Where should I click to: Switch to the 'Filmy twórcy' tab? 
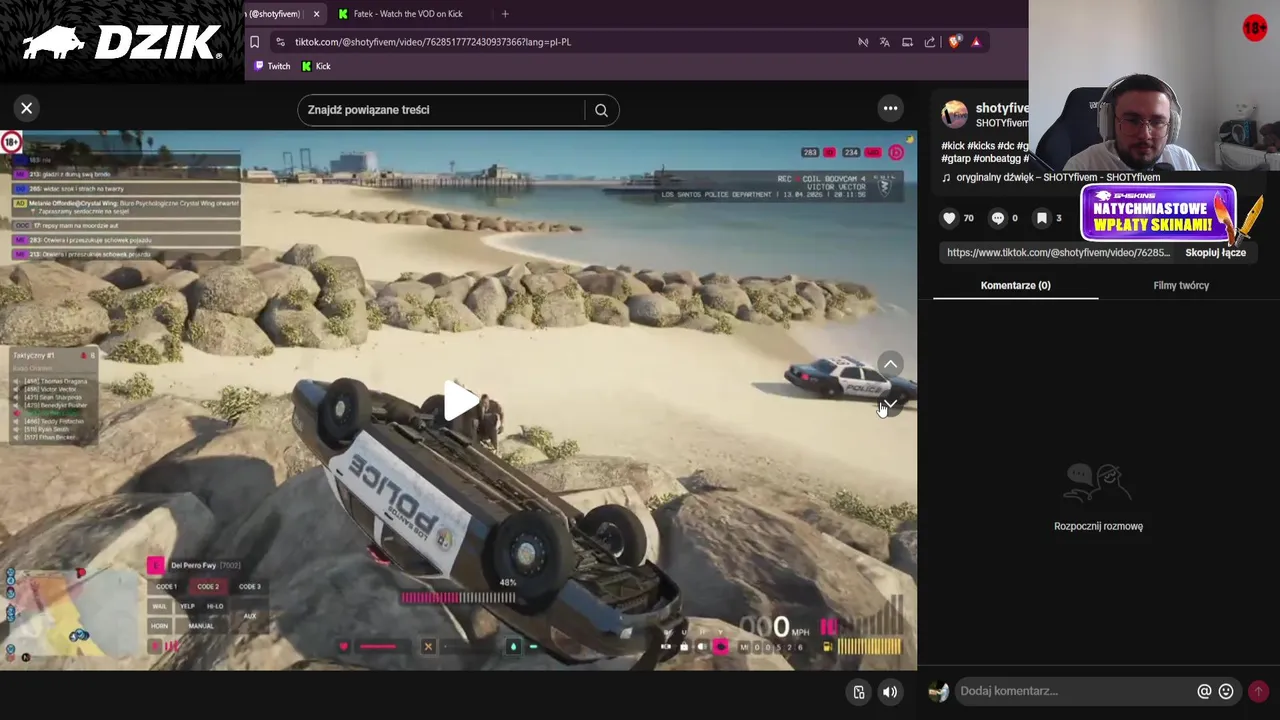(x=1181, y=285)
